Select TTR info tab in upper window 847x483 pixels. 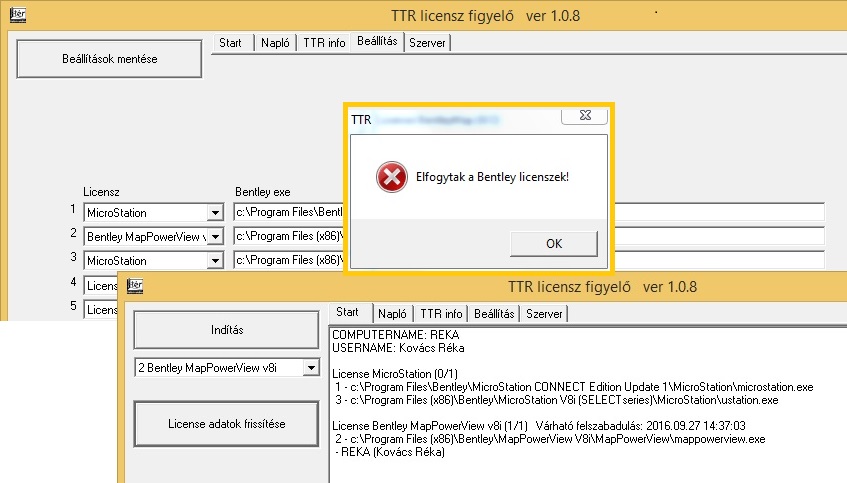coord(323,42)
